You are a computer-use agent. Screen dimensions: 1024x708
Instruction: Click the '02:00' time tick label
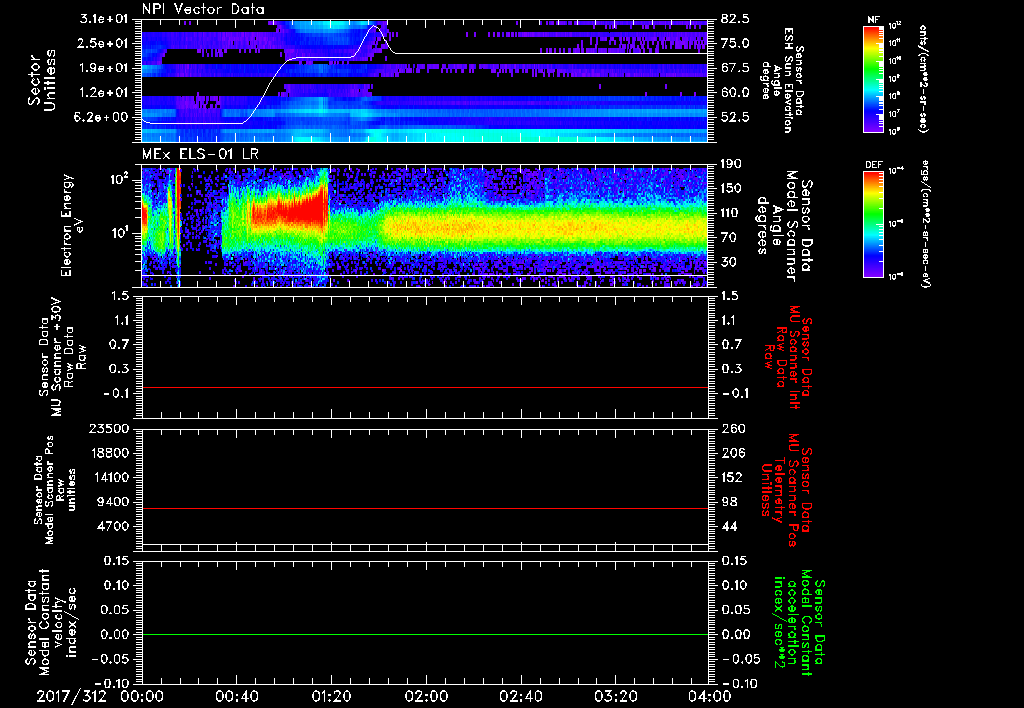click(x=425, y=696)
